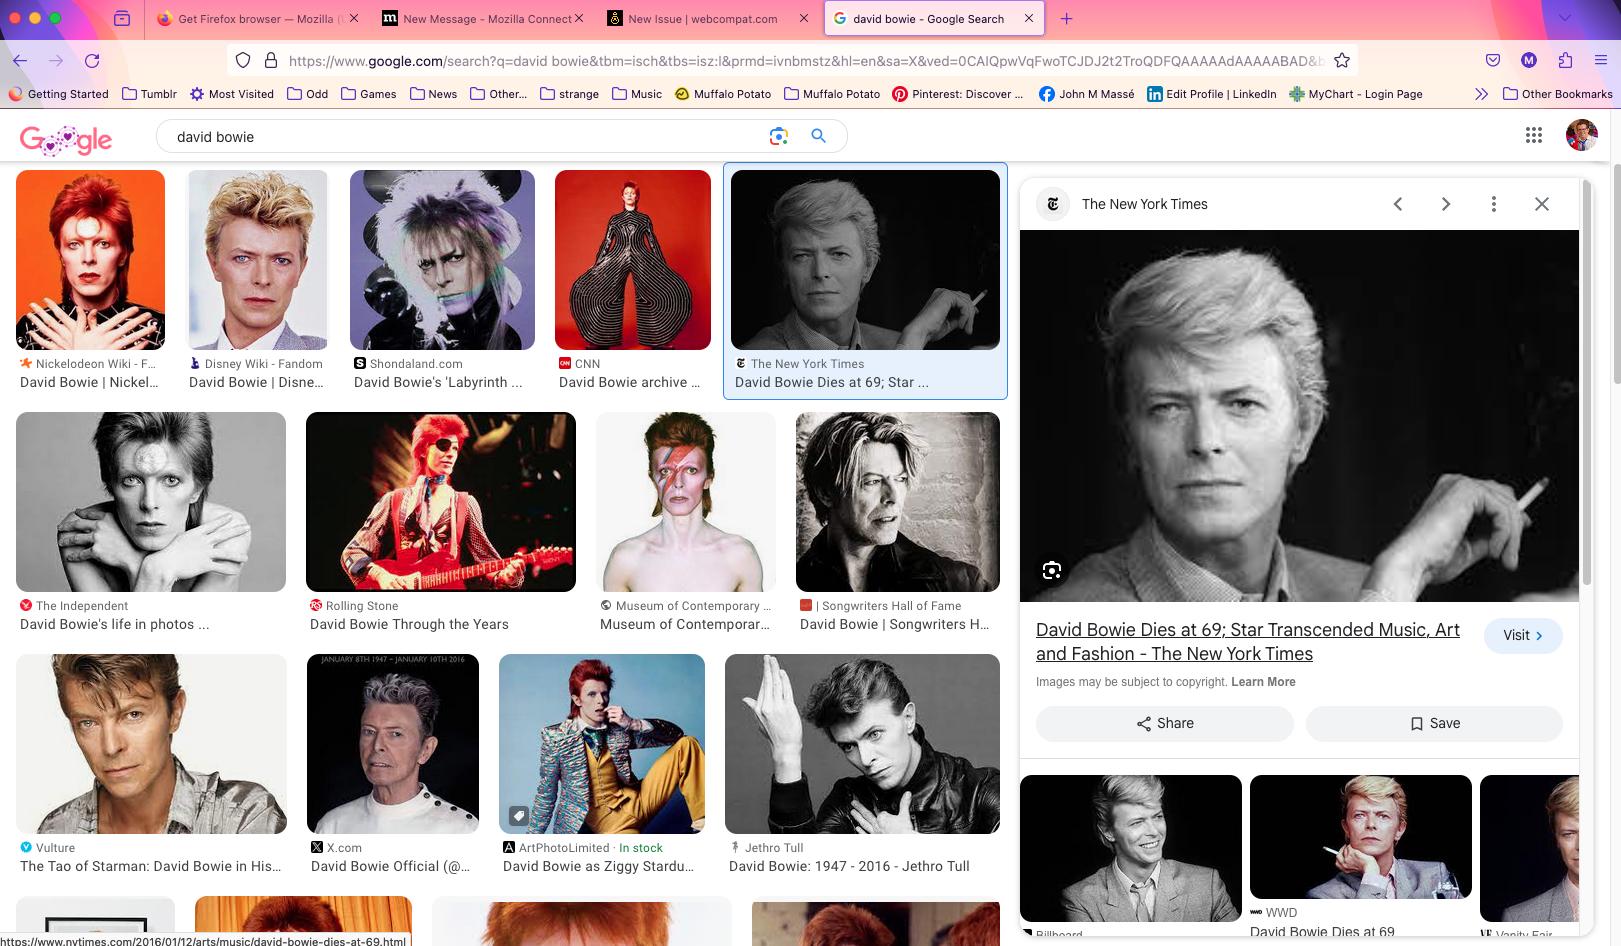Open the three-dot menu in the image panel
The width and height of the screenshot is (1621, 946).
tap(1493, 204)
